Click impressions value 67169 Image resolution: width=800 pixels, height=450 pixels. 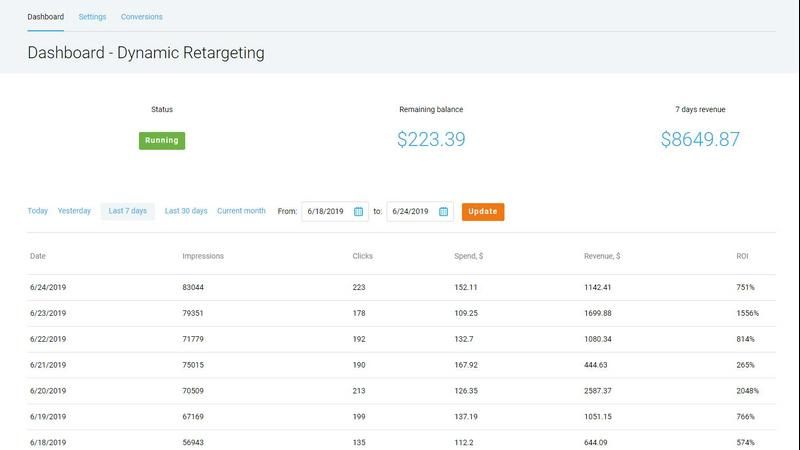[193, 417]
